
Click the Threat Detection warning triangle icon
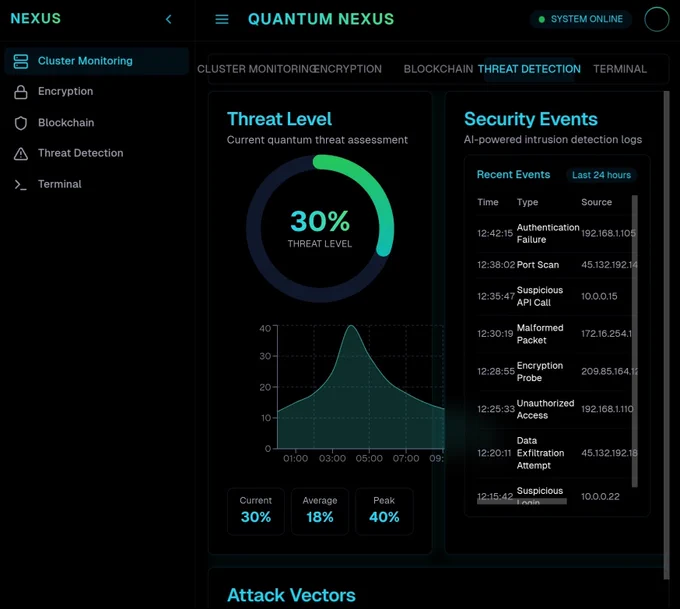click(x=20, y=154)
